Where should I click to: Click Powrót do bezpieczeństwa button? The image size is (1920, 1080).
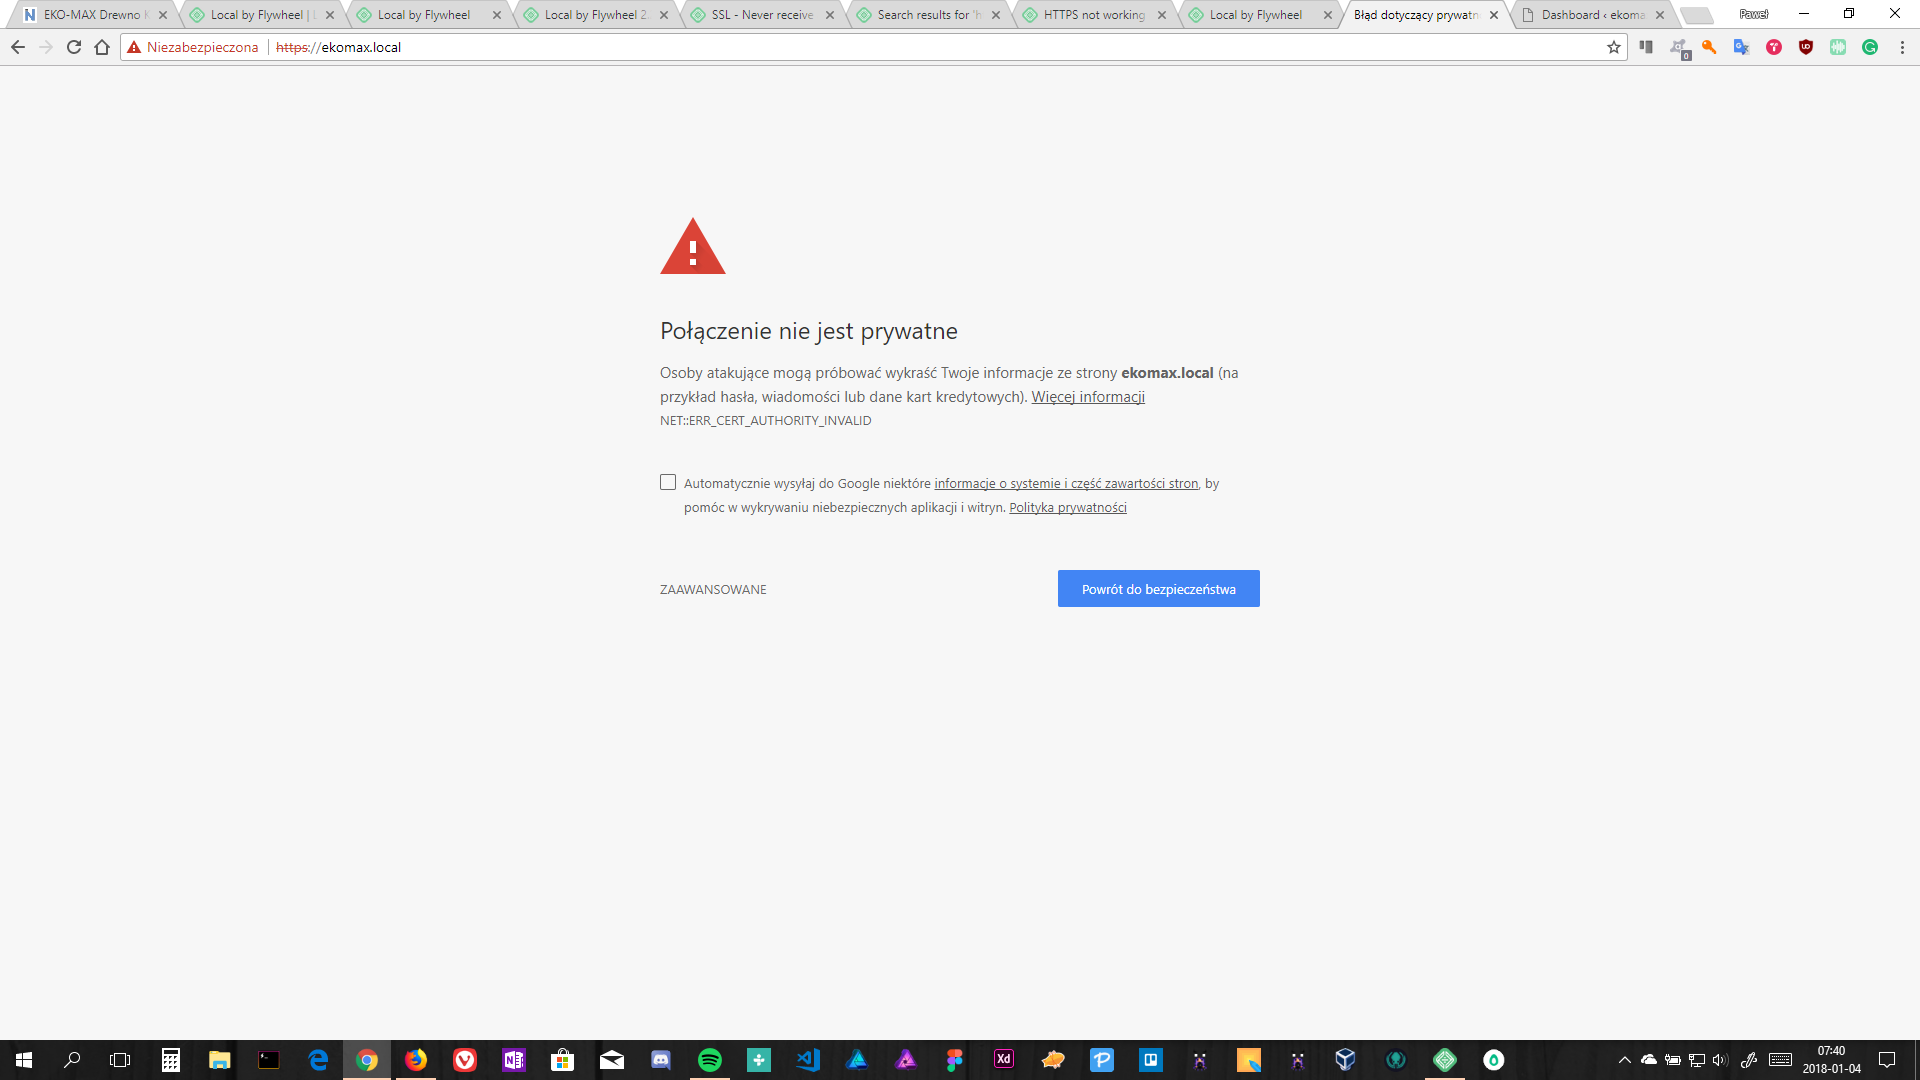coord(1158,589)
